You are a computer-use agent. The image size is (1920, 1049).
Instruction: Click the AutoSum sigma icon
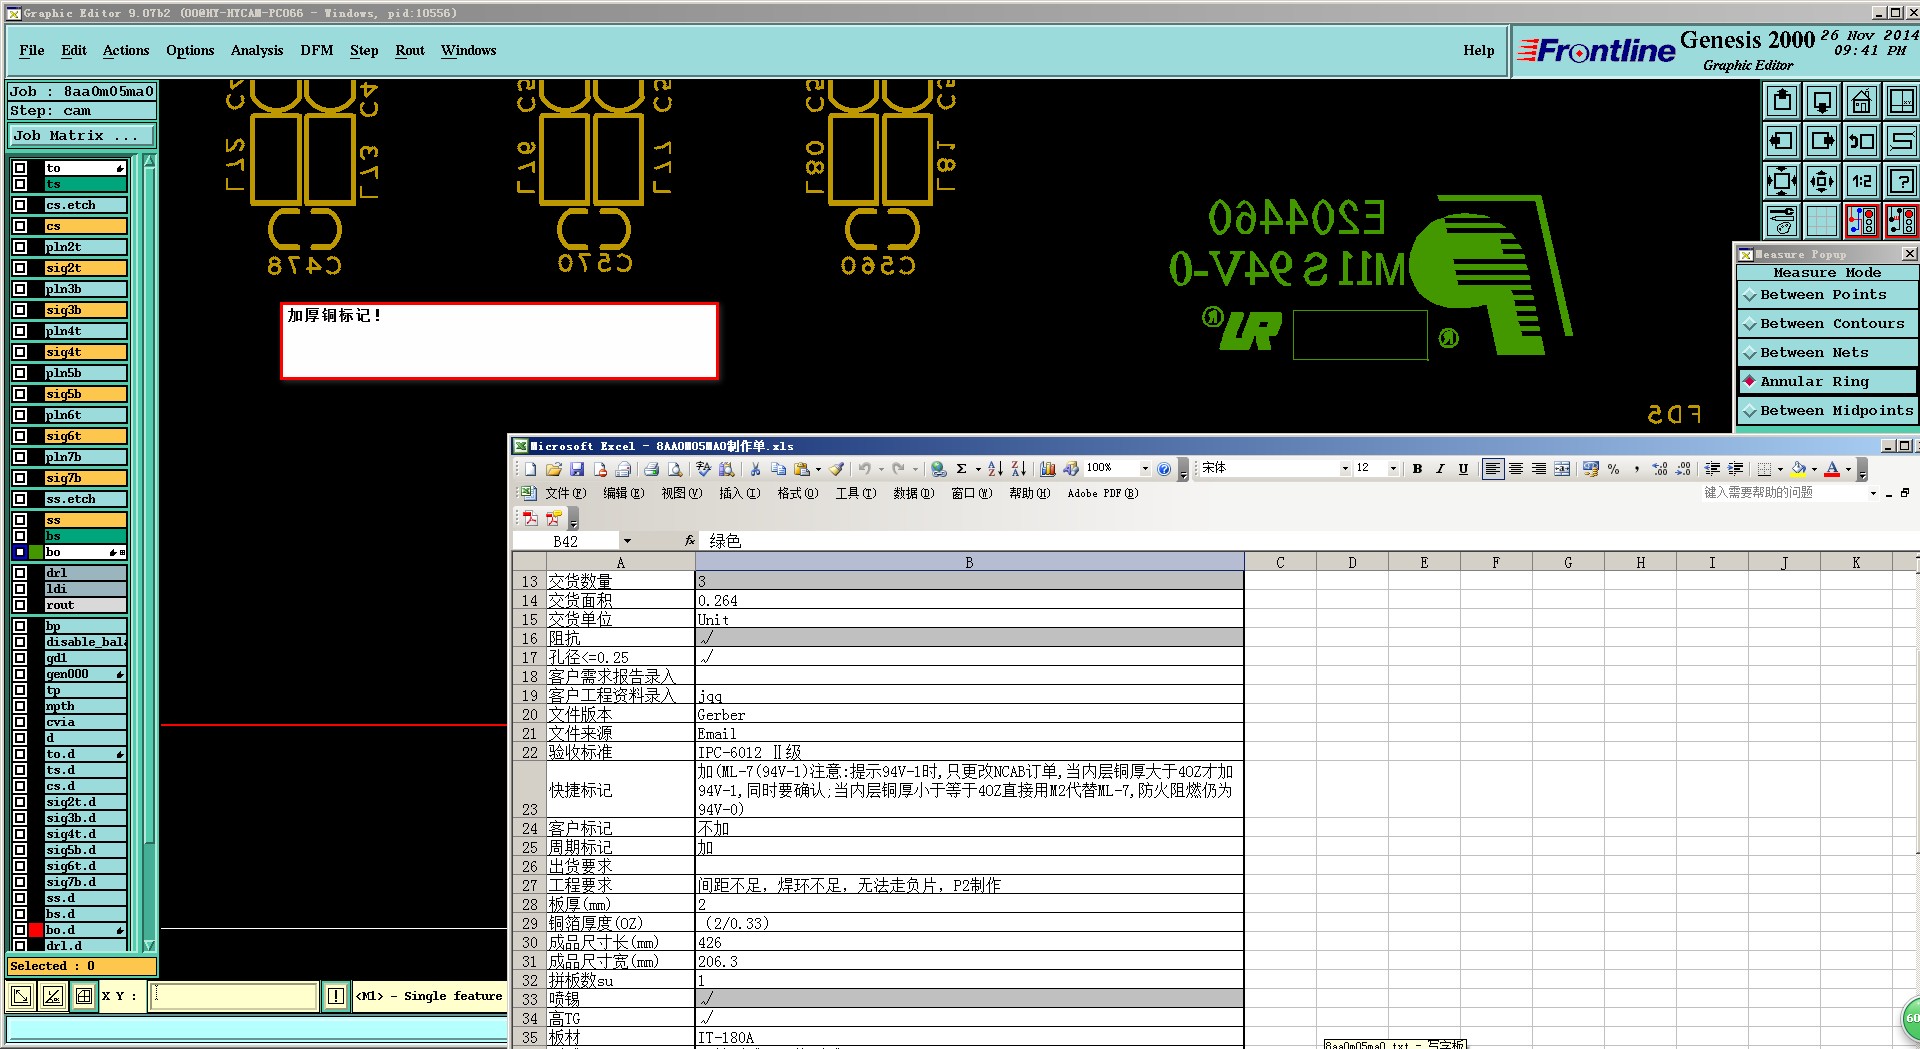961,469
